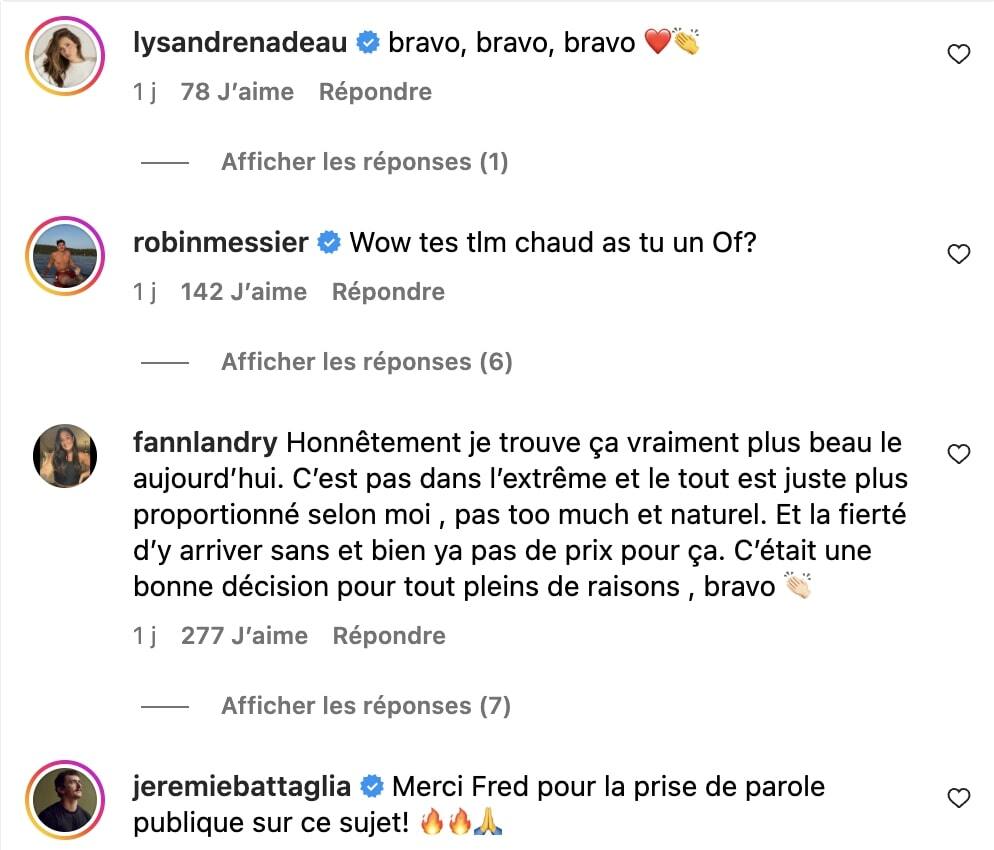This screenshot has width=994, height=850.
Task: Like fannlandry's long comment
Action: tap(958, 455)
